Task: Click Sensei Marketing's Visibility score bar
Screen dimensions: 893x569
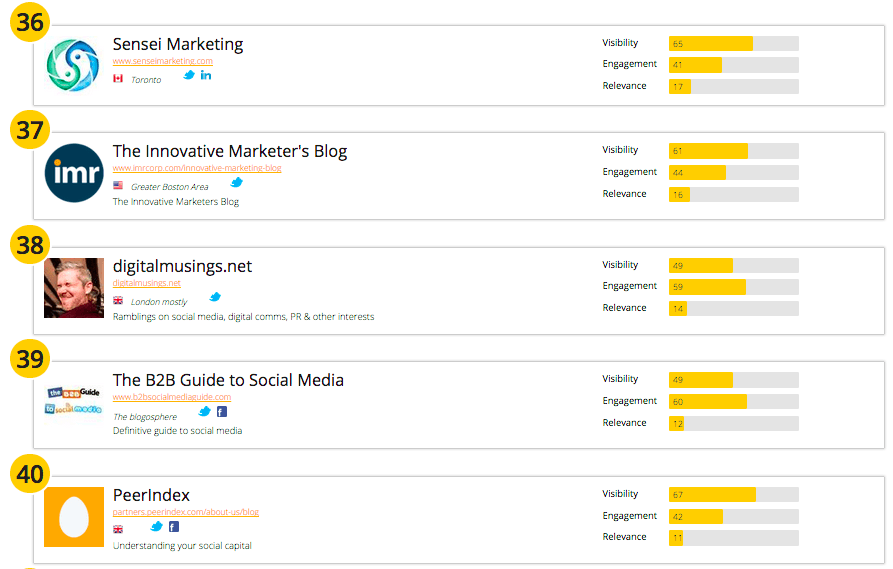Action: (x=733, y=43)
